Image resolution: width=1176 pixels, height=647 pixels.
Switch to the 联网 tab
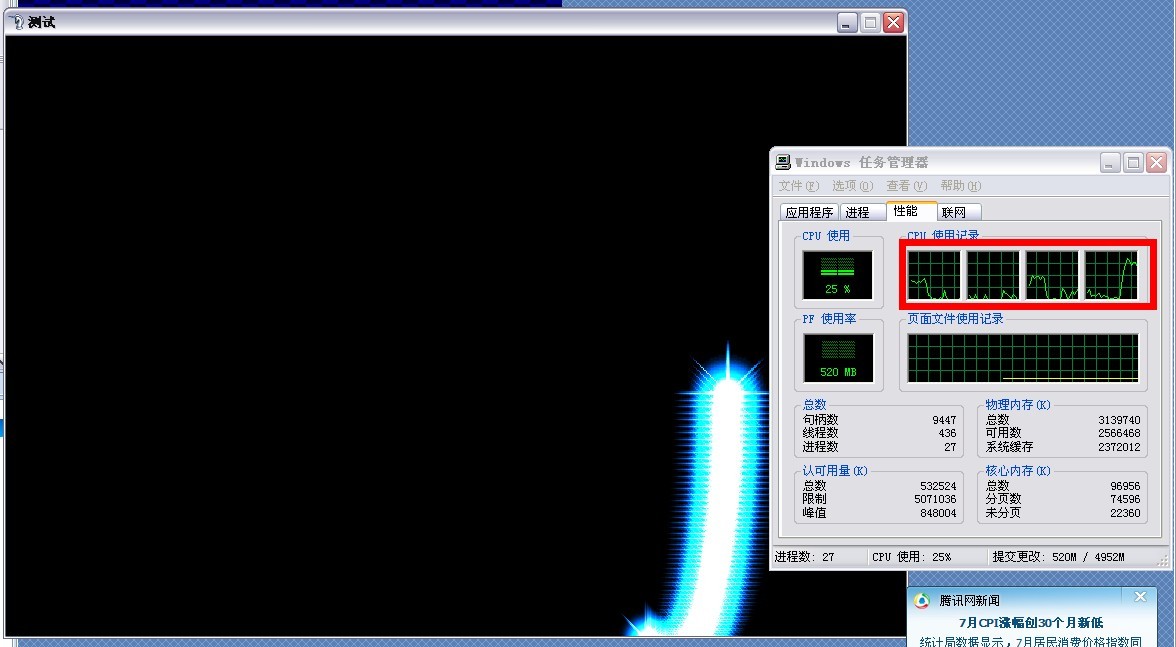click(959, 212)
